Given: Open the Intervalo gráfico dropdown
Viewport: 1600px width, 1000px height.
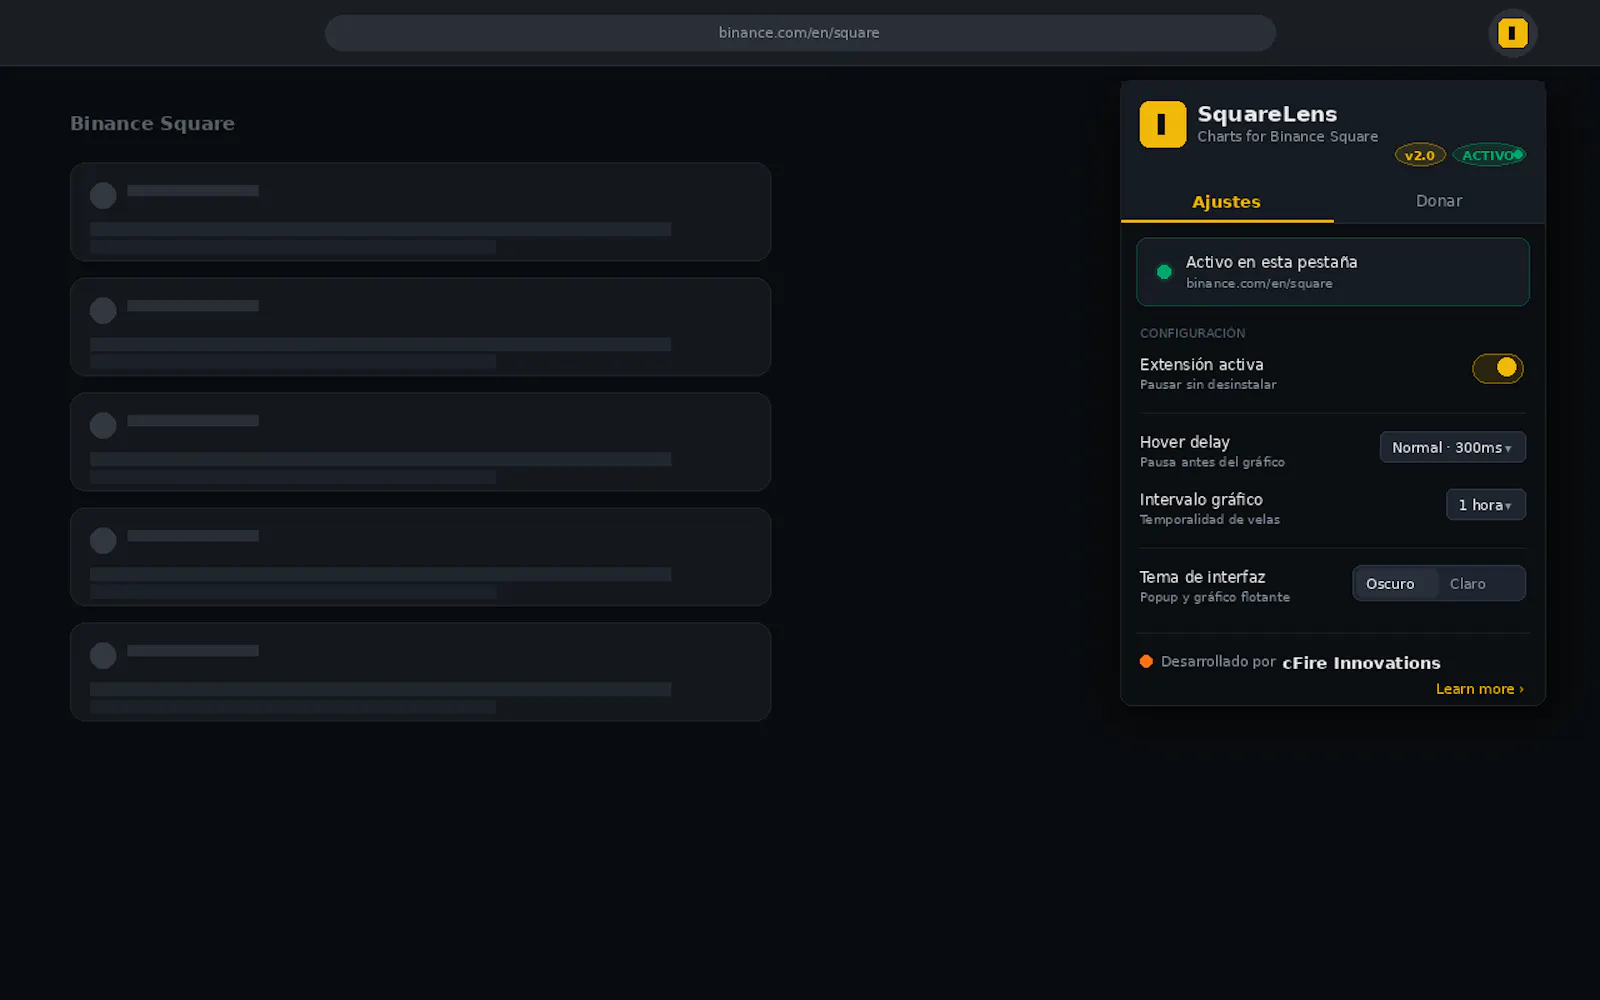Looking at the screenshot, I should coord(1486,505).
